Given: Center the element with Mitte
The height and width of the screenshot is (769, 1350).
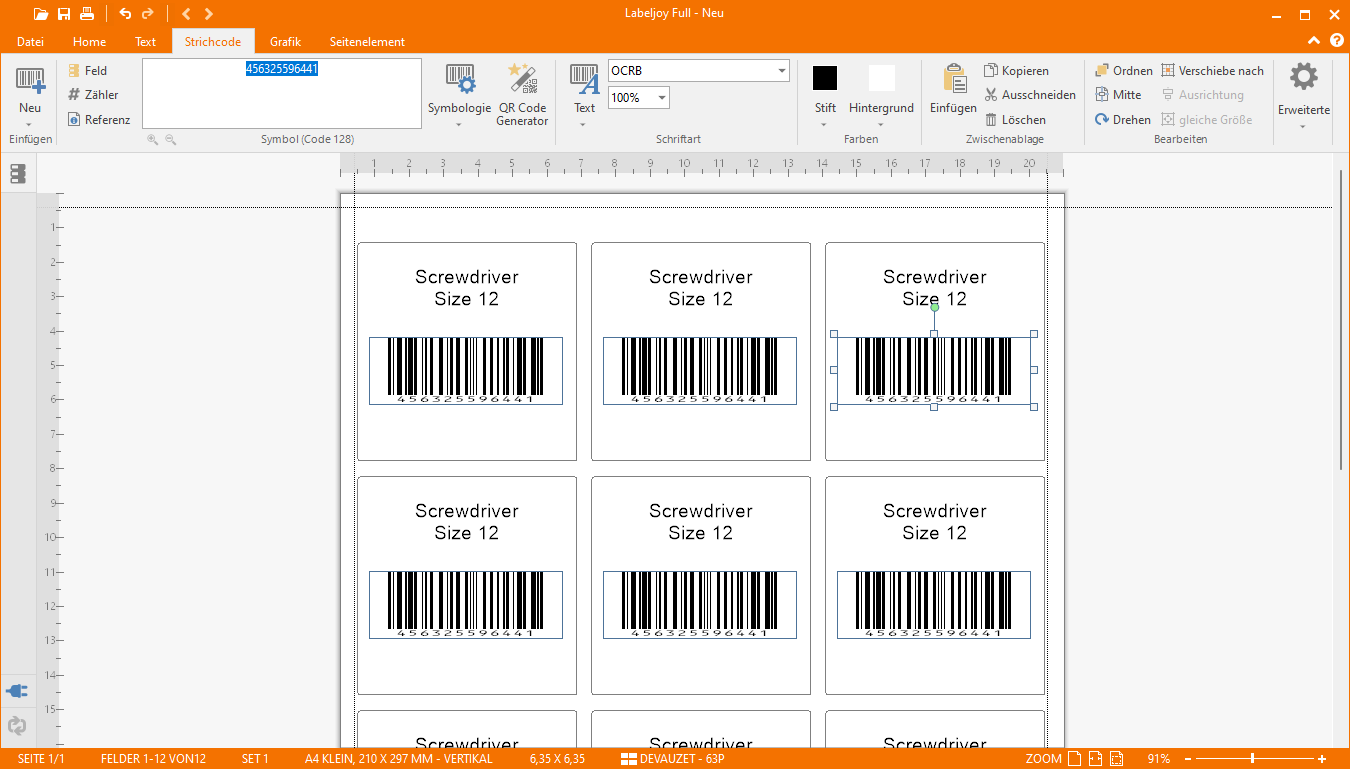Looking at the screenshot, I should 1118,95.
